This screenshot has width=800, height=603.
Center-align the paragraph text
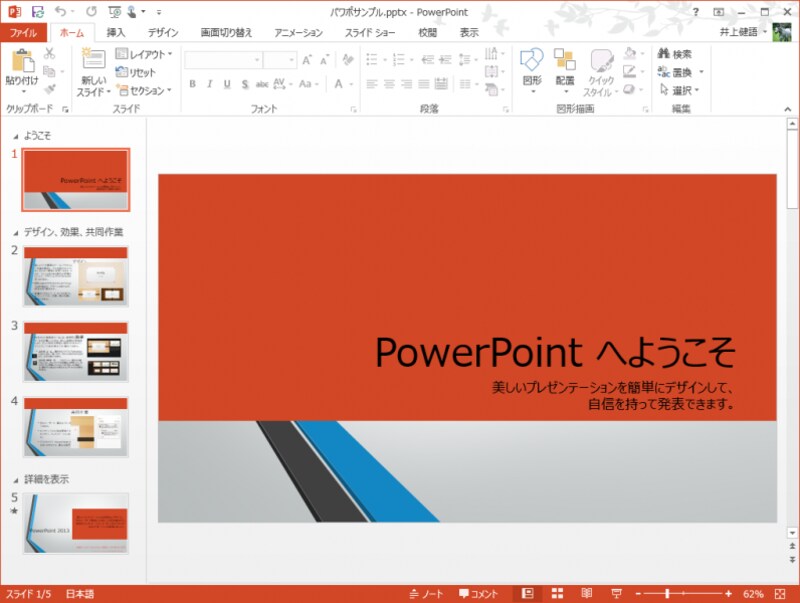click(388, 84)
